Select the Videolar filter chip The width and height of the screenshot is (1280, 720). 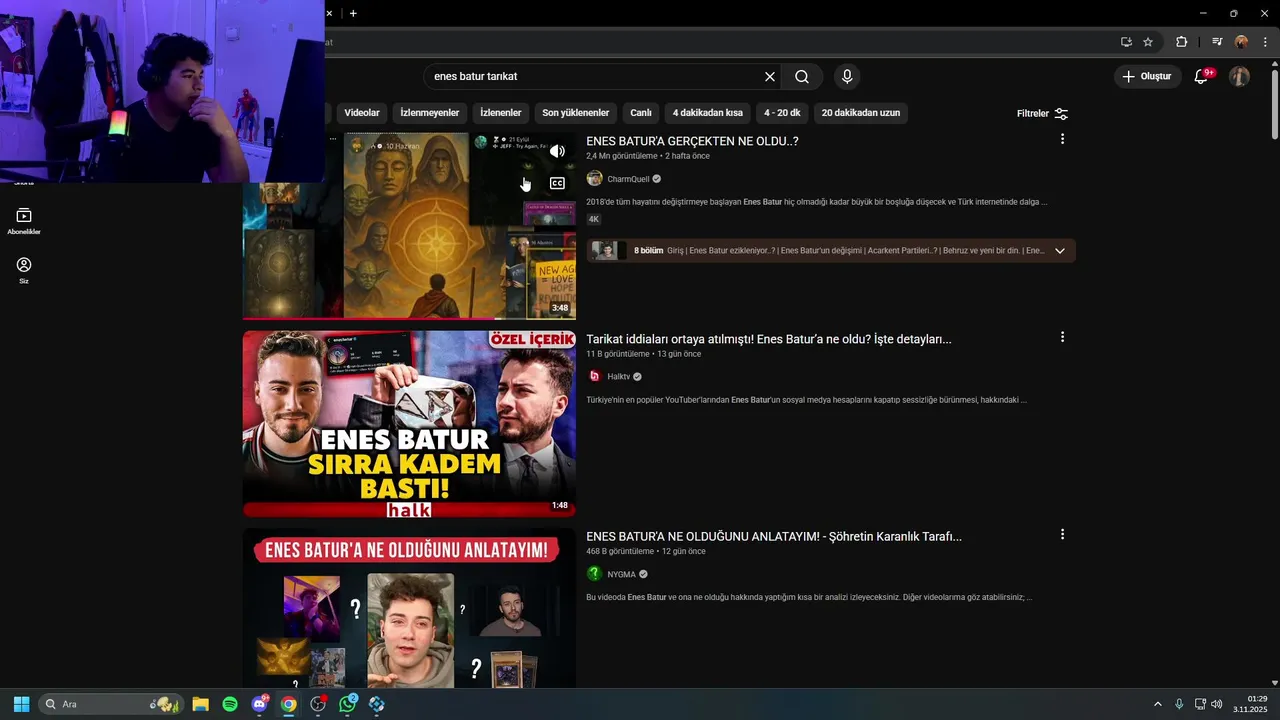point(362,113)
